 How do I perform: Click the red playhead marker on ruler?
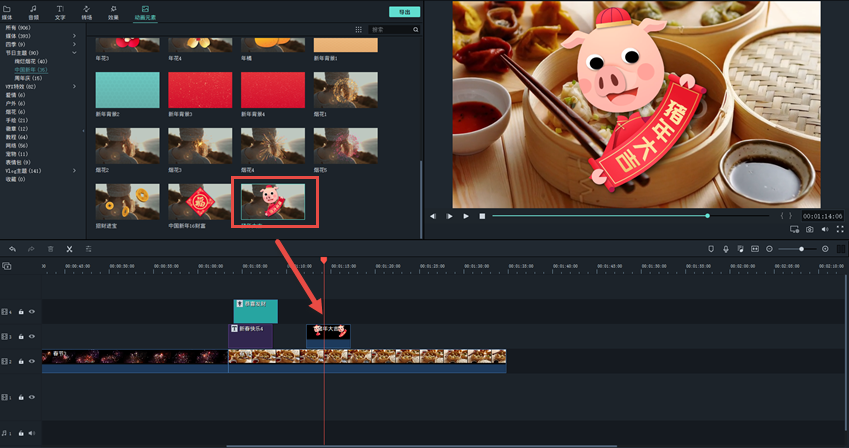pyautogui.click(x=324, y=261)
